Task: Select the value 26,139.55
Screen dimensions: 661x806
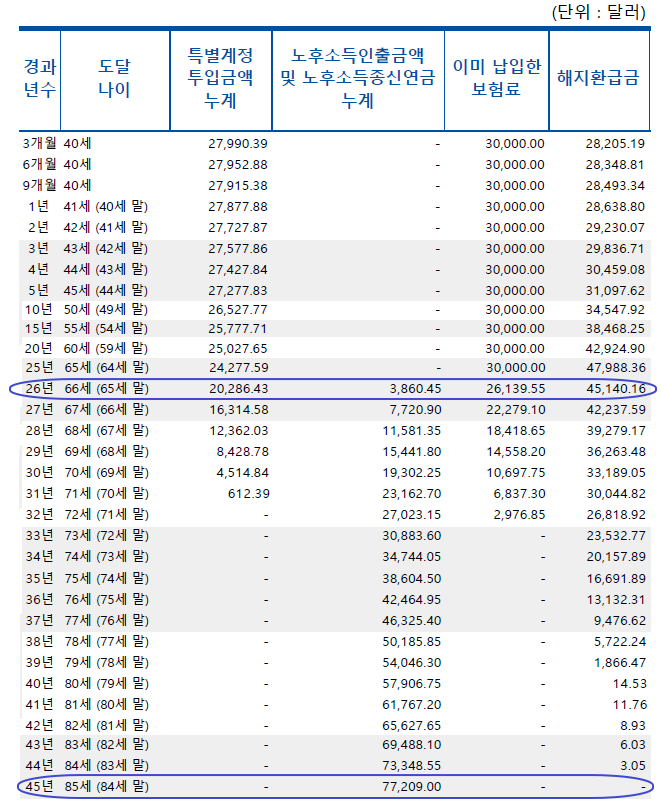Action: tap(516, 389)
